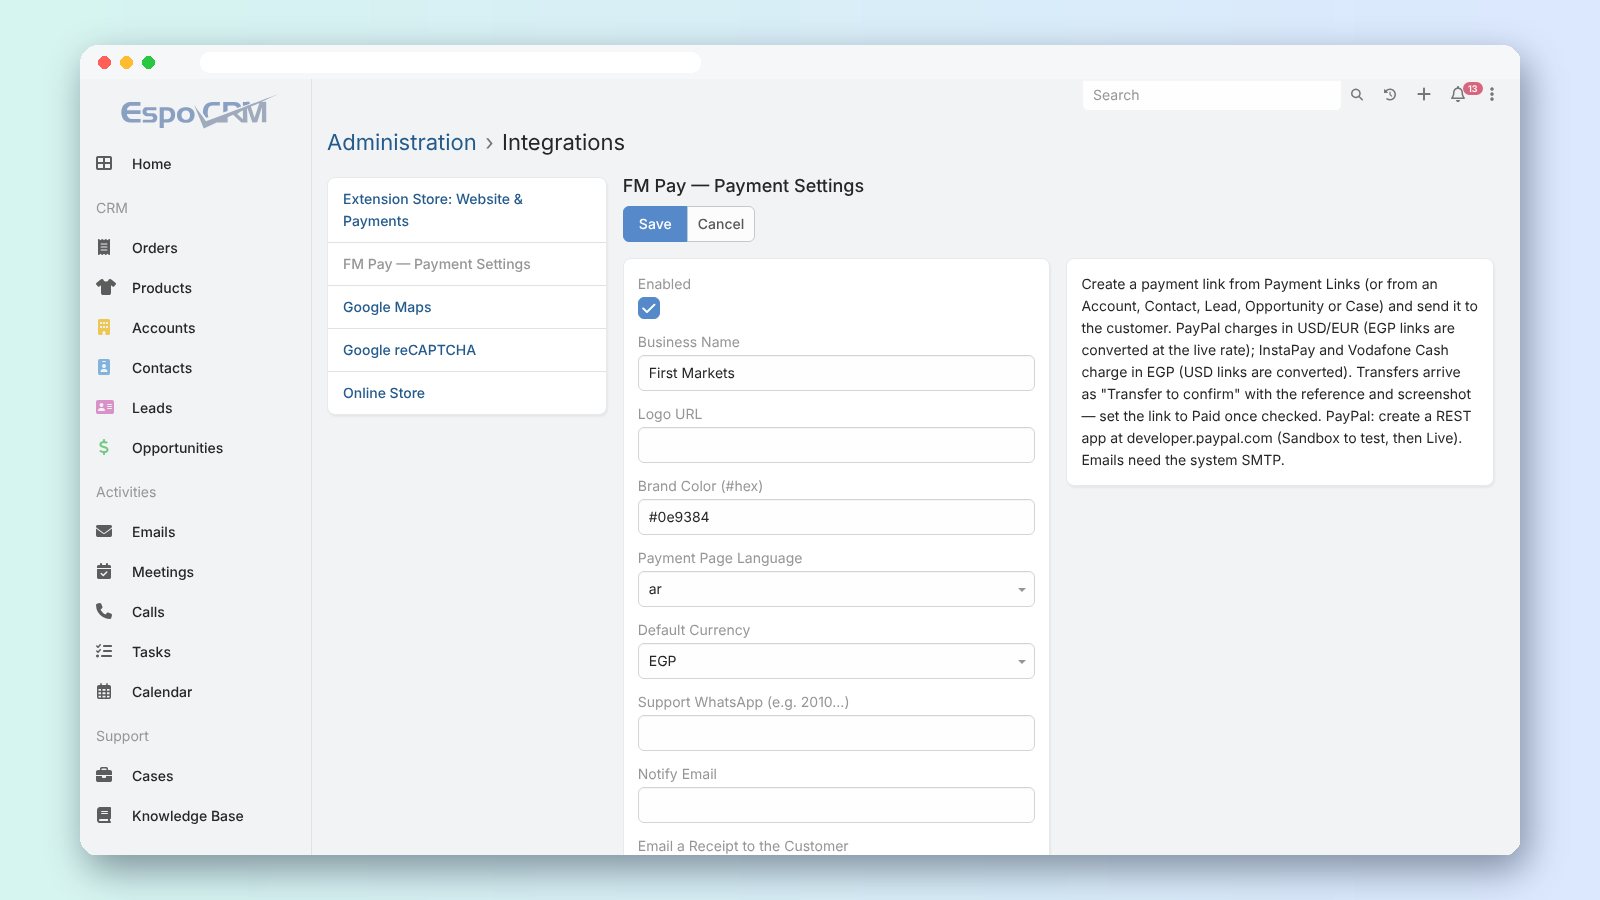
Task: Click the Meetings calendar-check icon
Action: coord(104,571)
